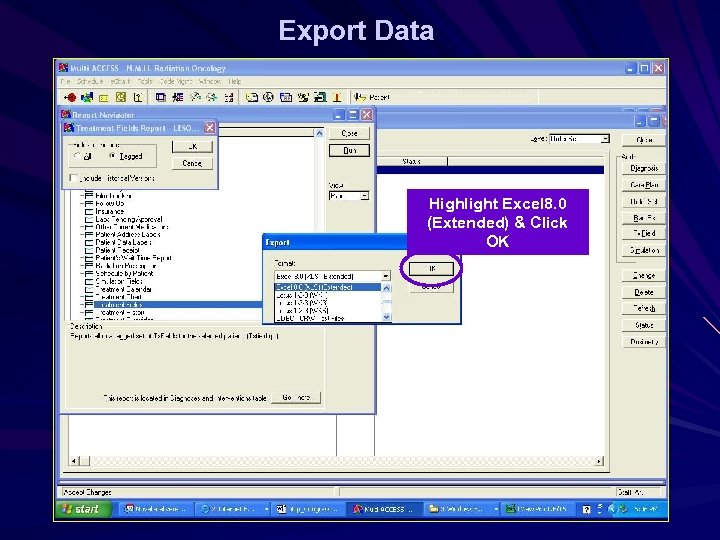Click the Change button

click(644, 276)
